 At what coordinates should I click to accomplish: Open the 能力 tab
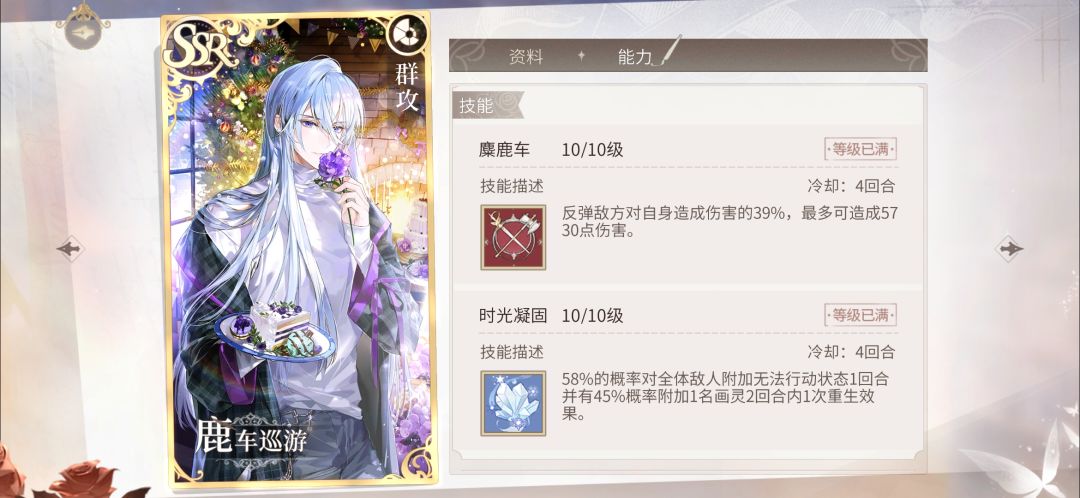[x=634, y=57]
